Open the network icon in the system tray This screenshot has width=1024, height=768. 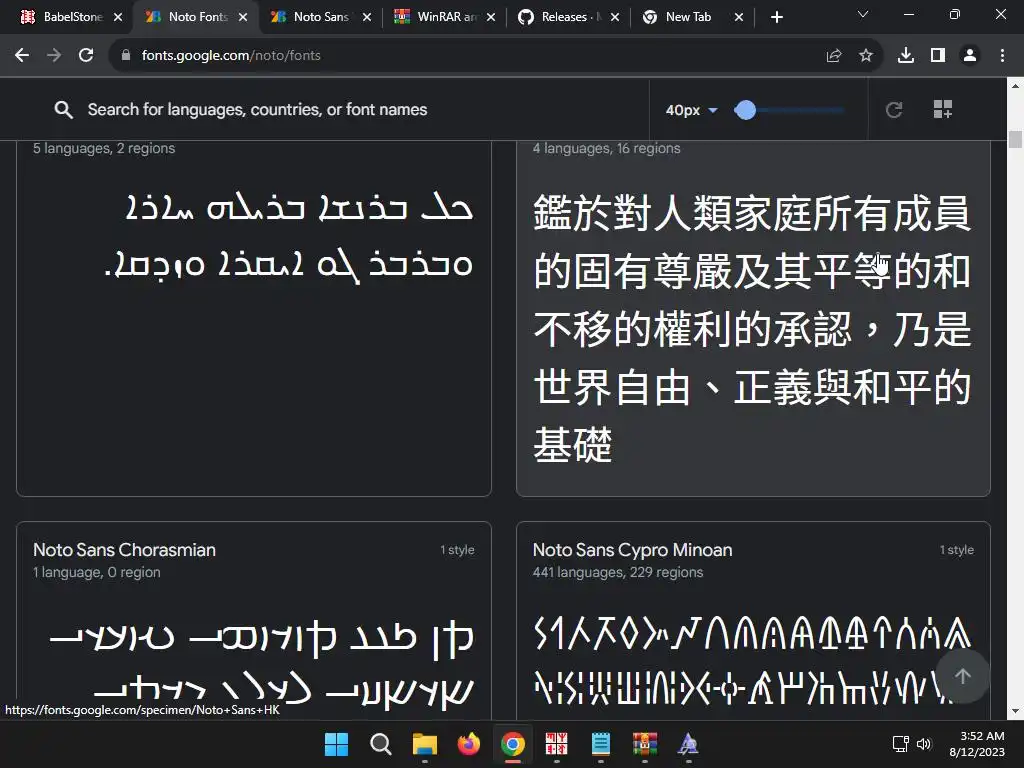[901, 744]
